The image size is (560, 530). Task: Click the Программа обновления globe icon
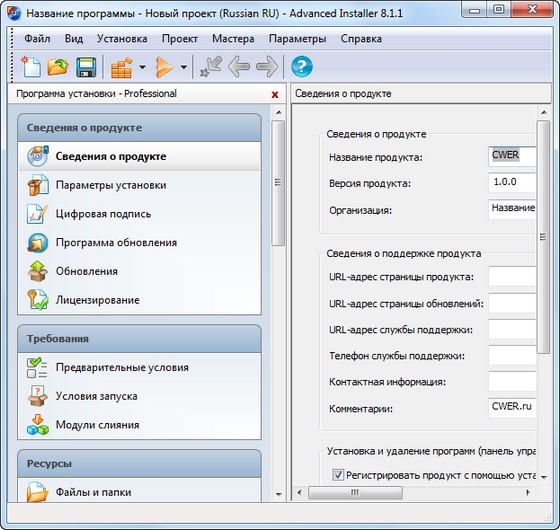38,242
